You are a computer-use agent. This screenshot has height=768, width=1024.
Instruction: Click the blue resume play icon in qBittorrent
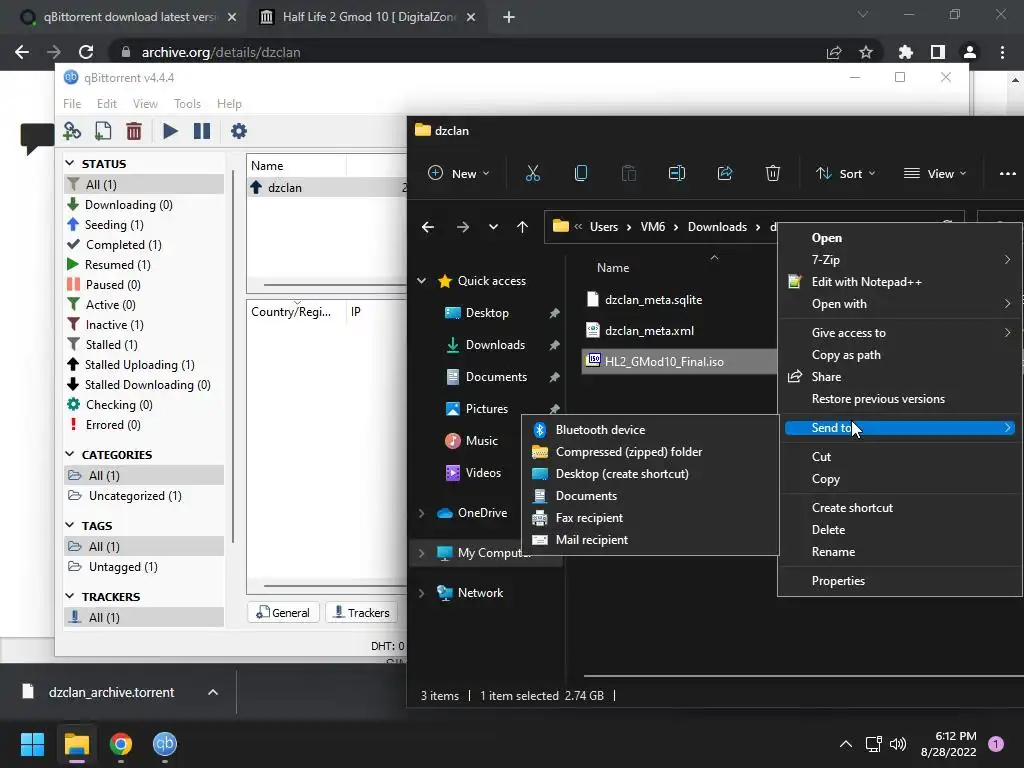pos(170,131)
